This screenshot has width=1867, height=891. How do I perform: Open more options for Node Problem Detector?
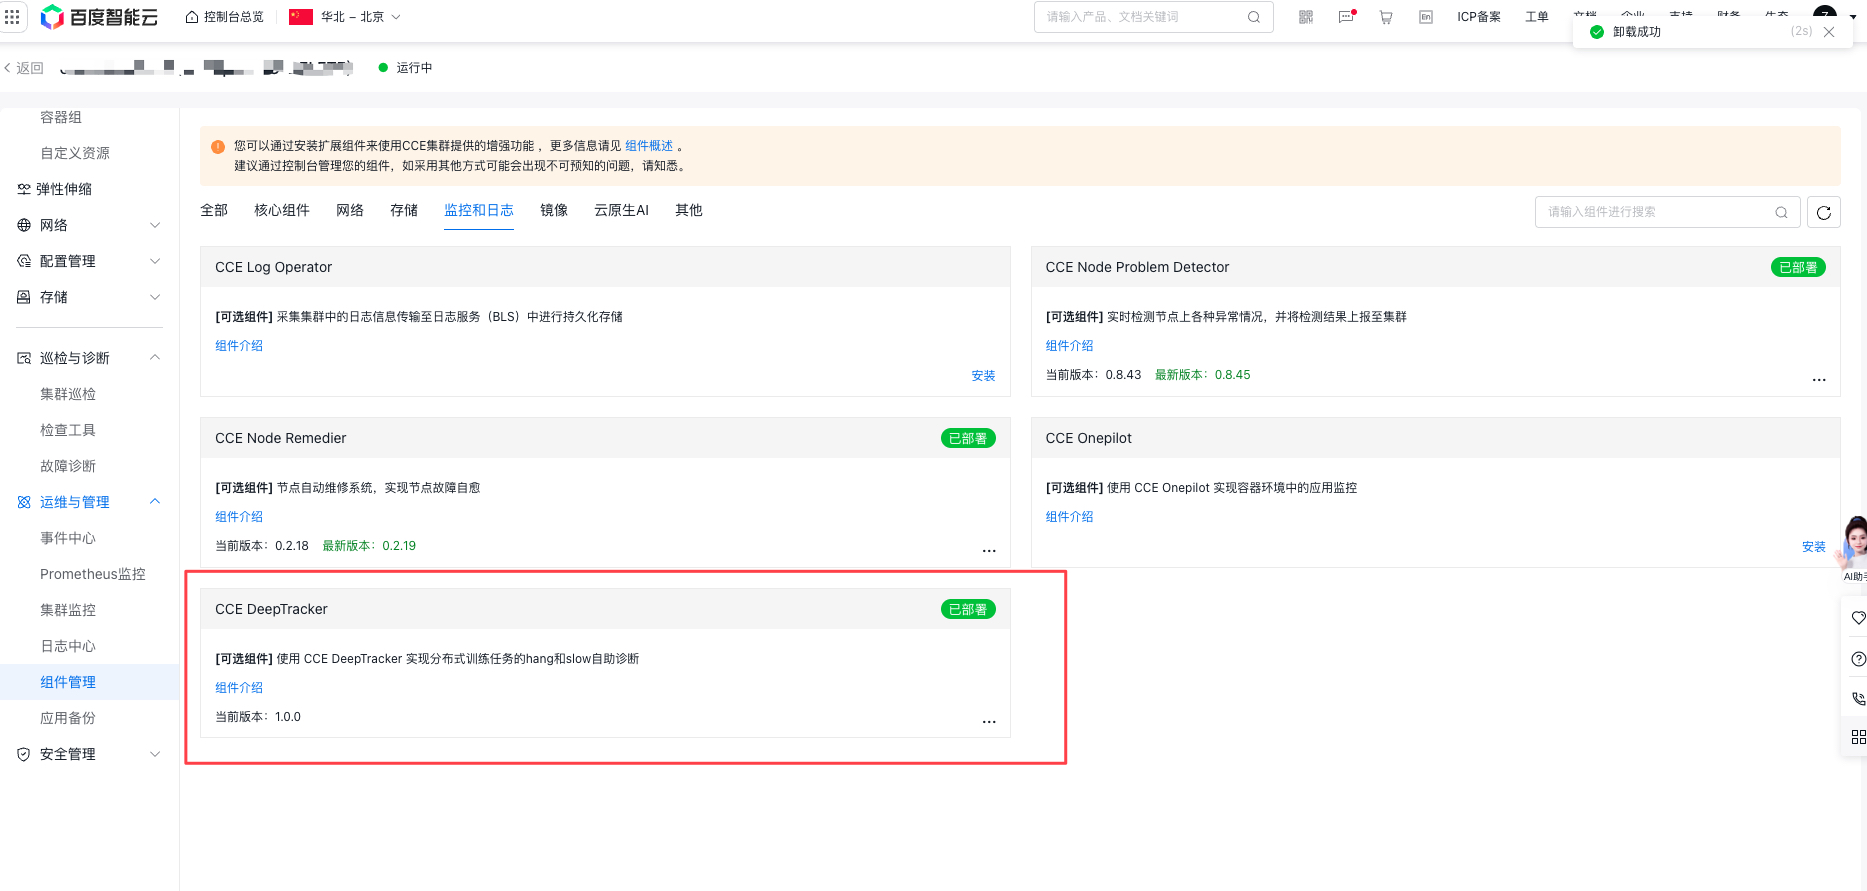(1818, 379)
